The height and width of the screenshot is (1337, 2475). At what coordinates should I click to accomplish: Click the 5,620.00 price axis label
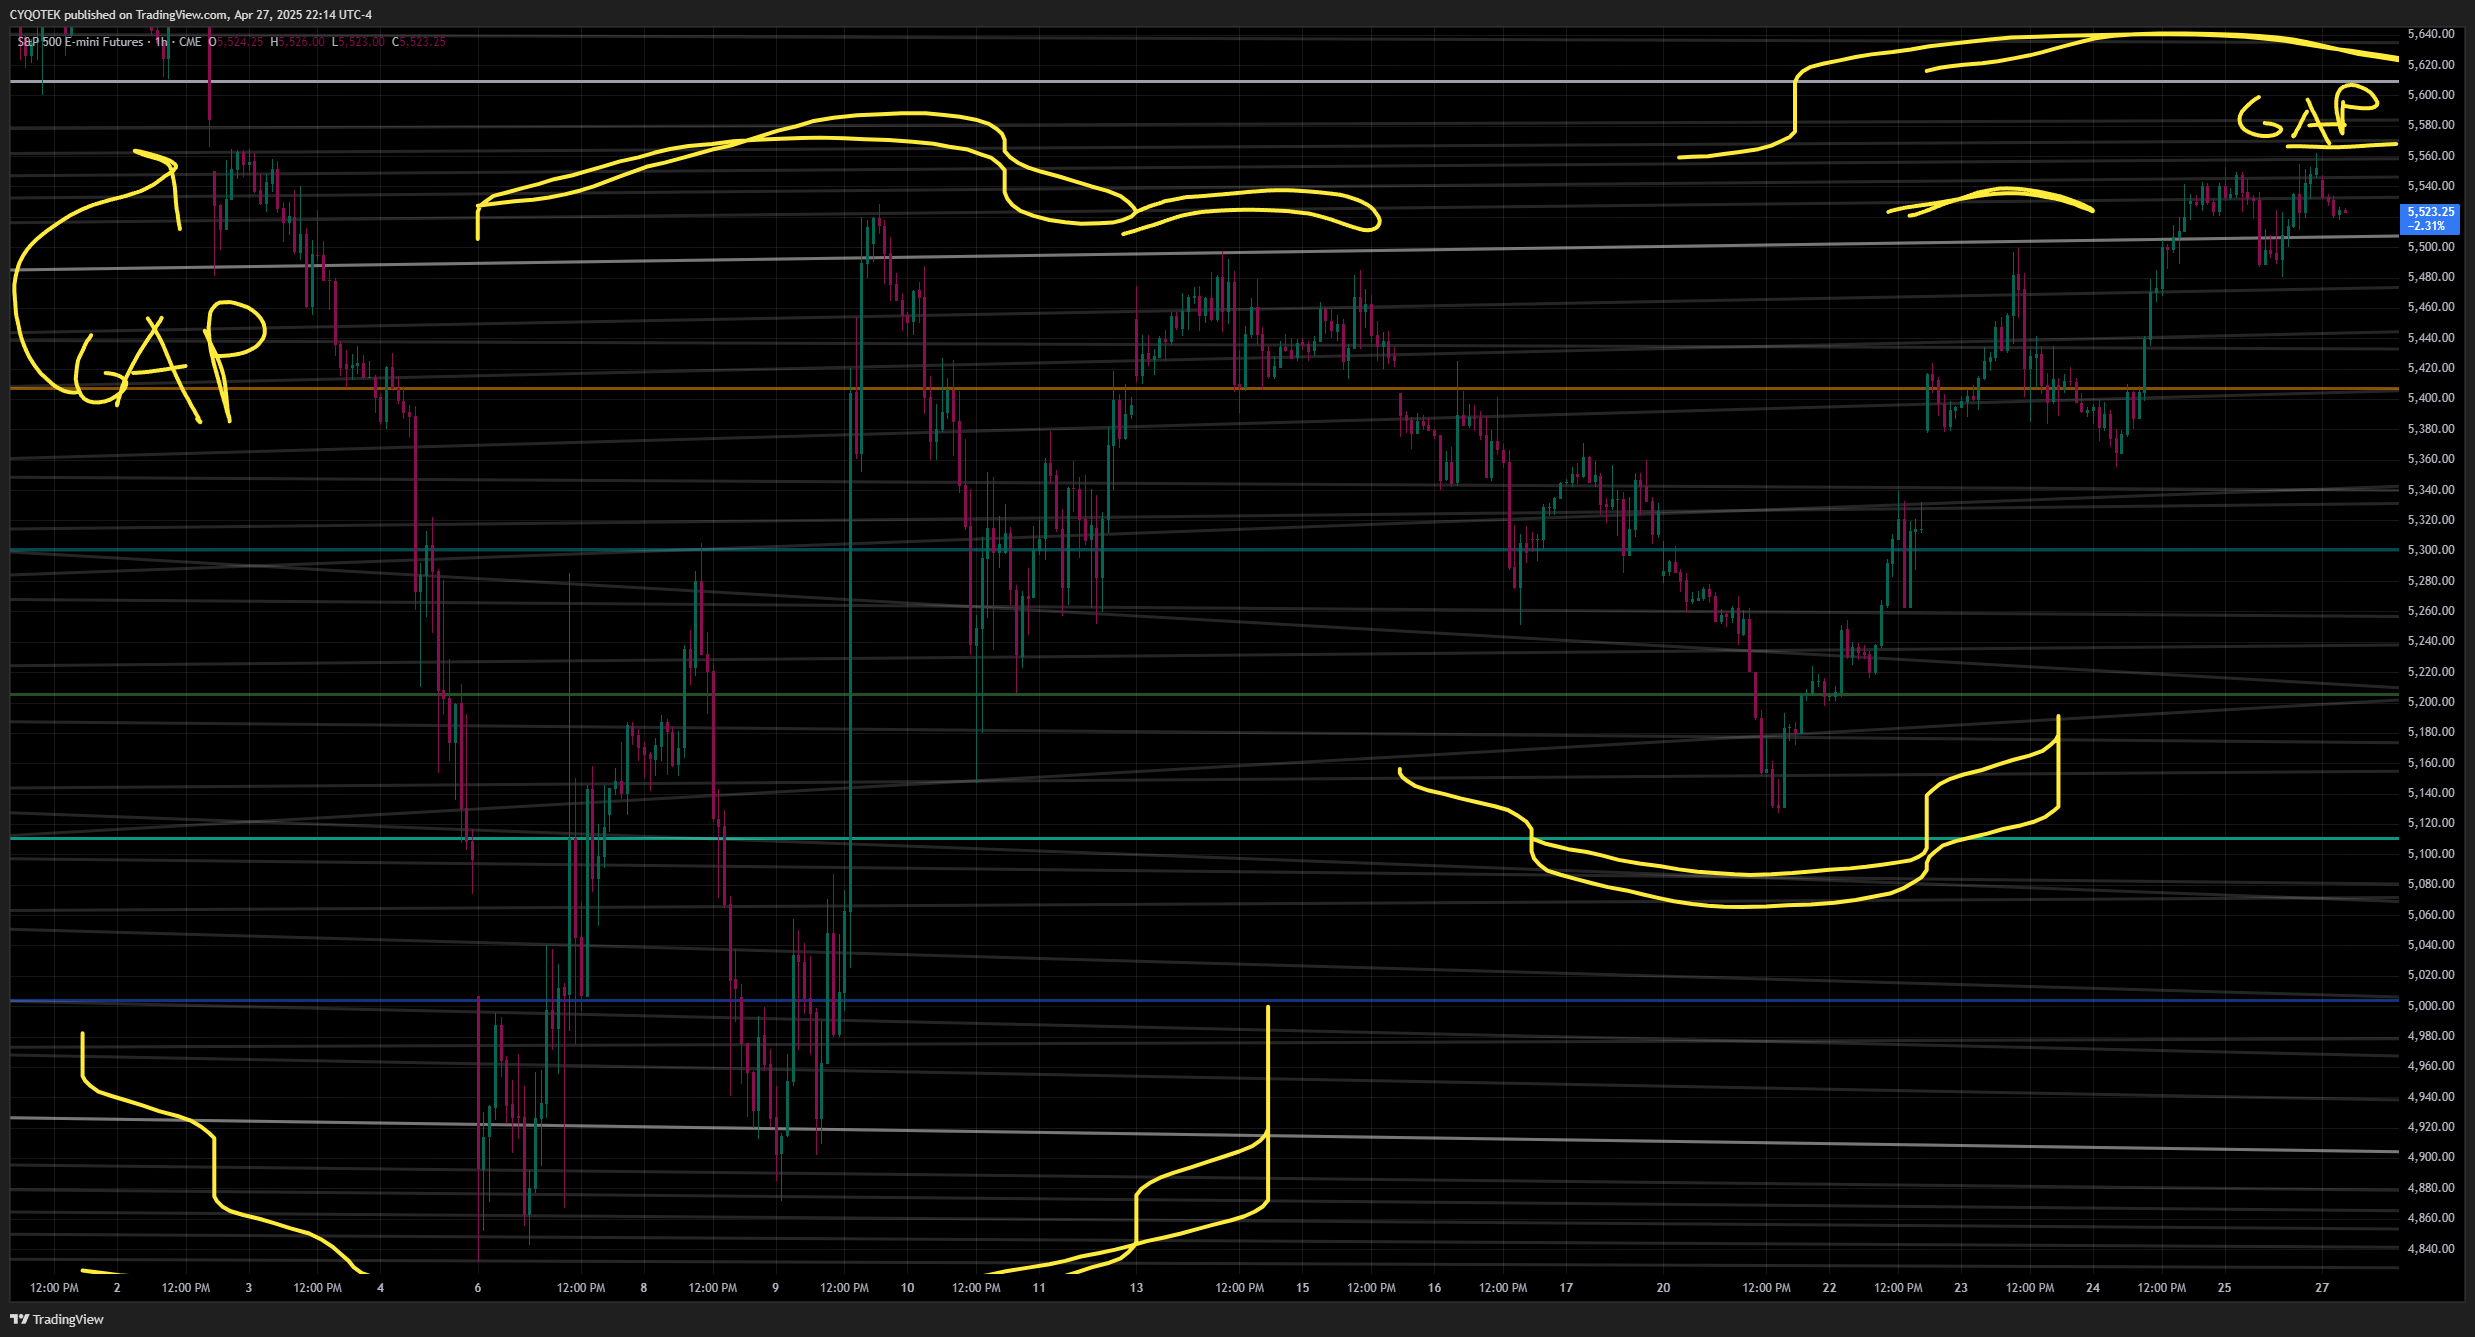click(2431, 64)
